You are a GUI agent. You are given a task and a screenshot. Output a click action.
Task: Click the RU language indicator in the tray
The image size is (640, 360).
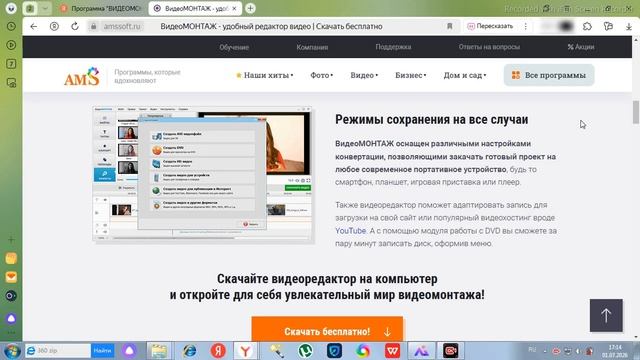532,349
